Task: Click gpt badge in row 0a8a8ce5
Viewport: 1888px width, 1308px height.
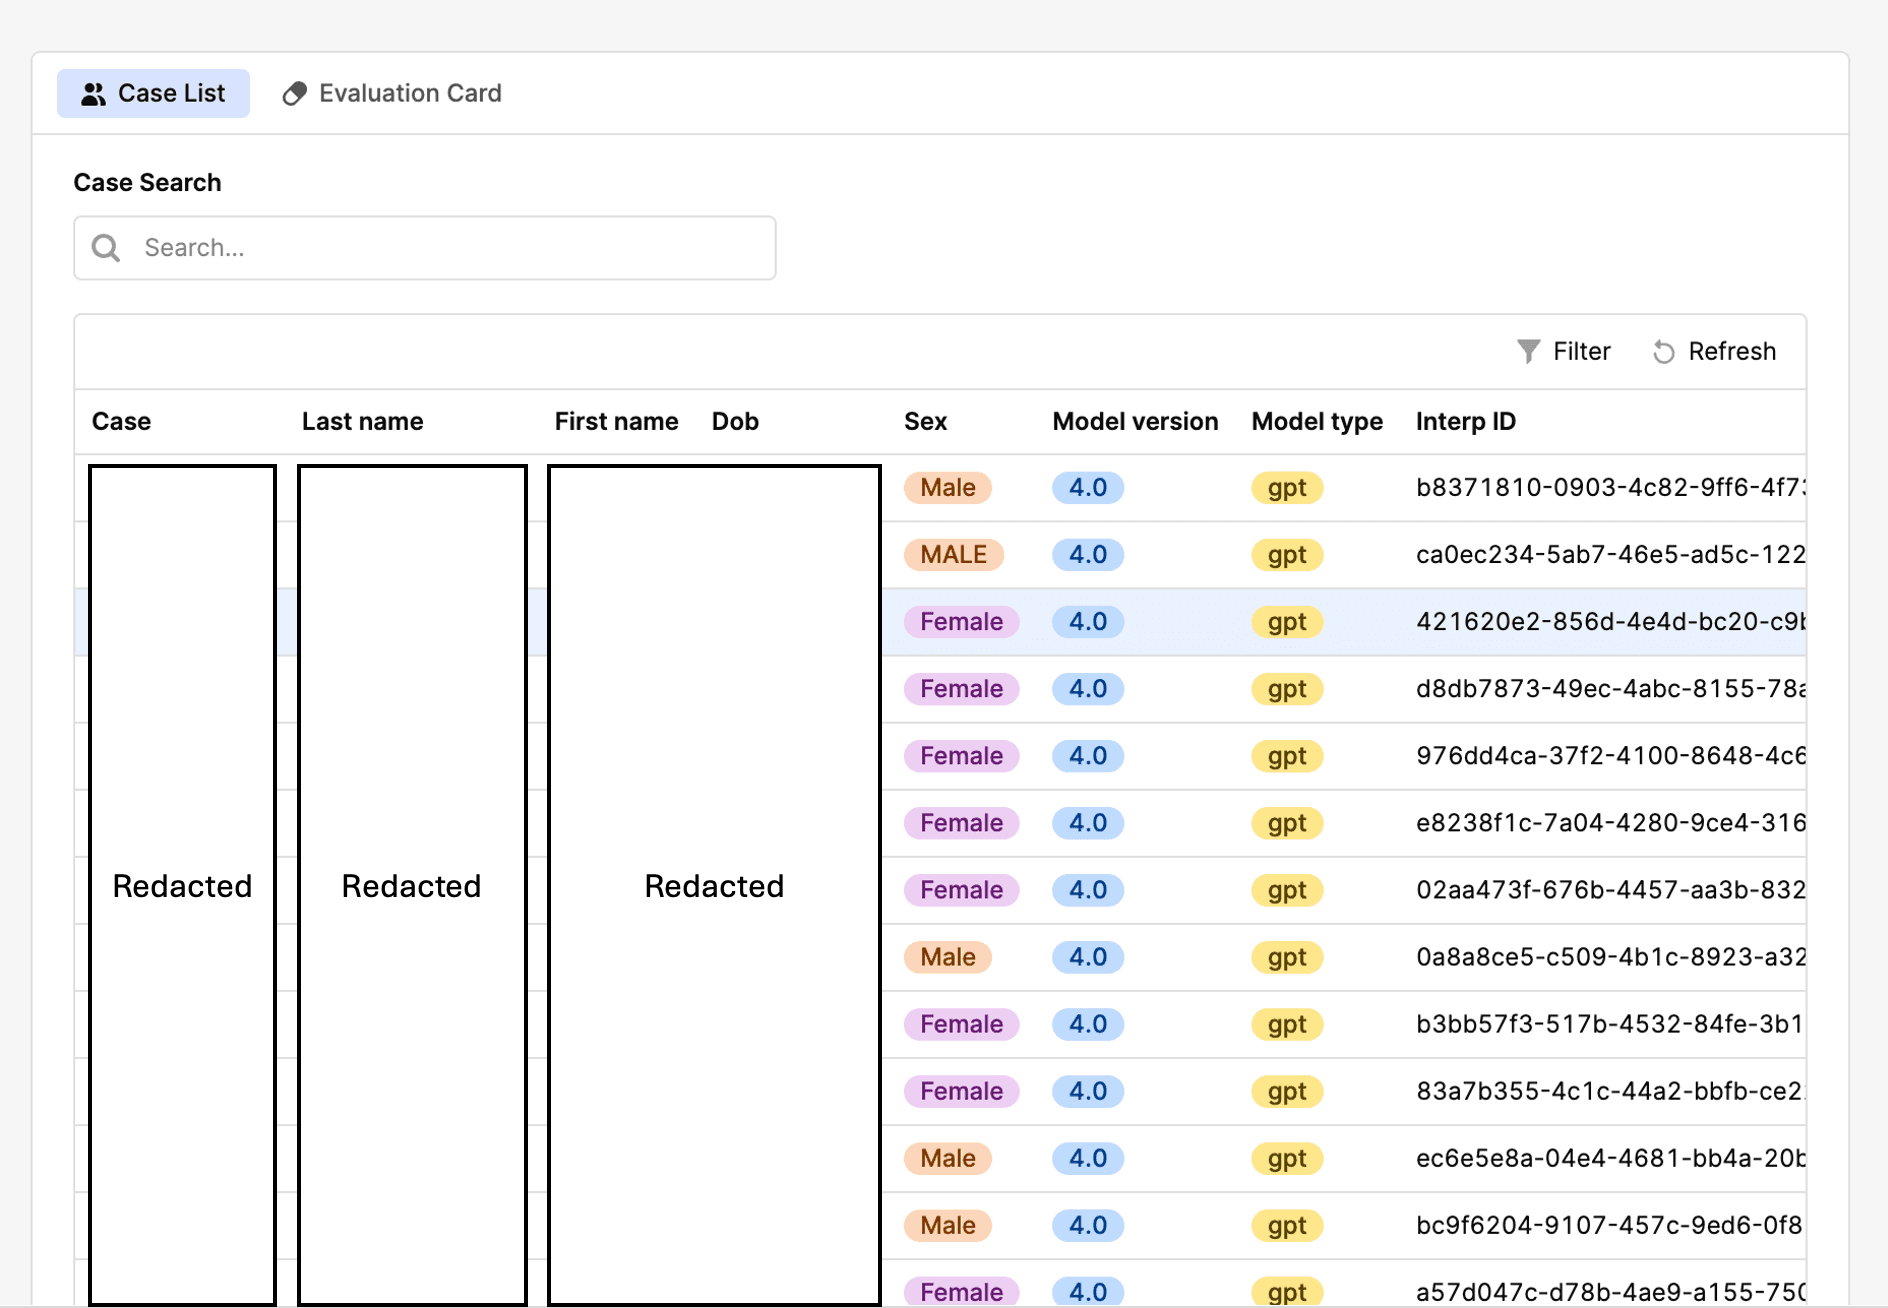Action: tap(1286, 957)
